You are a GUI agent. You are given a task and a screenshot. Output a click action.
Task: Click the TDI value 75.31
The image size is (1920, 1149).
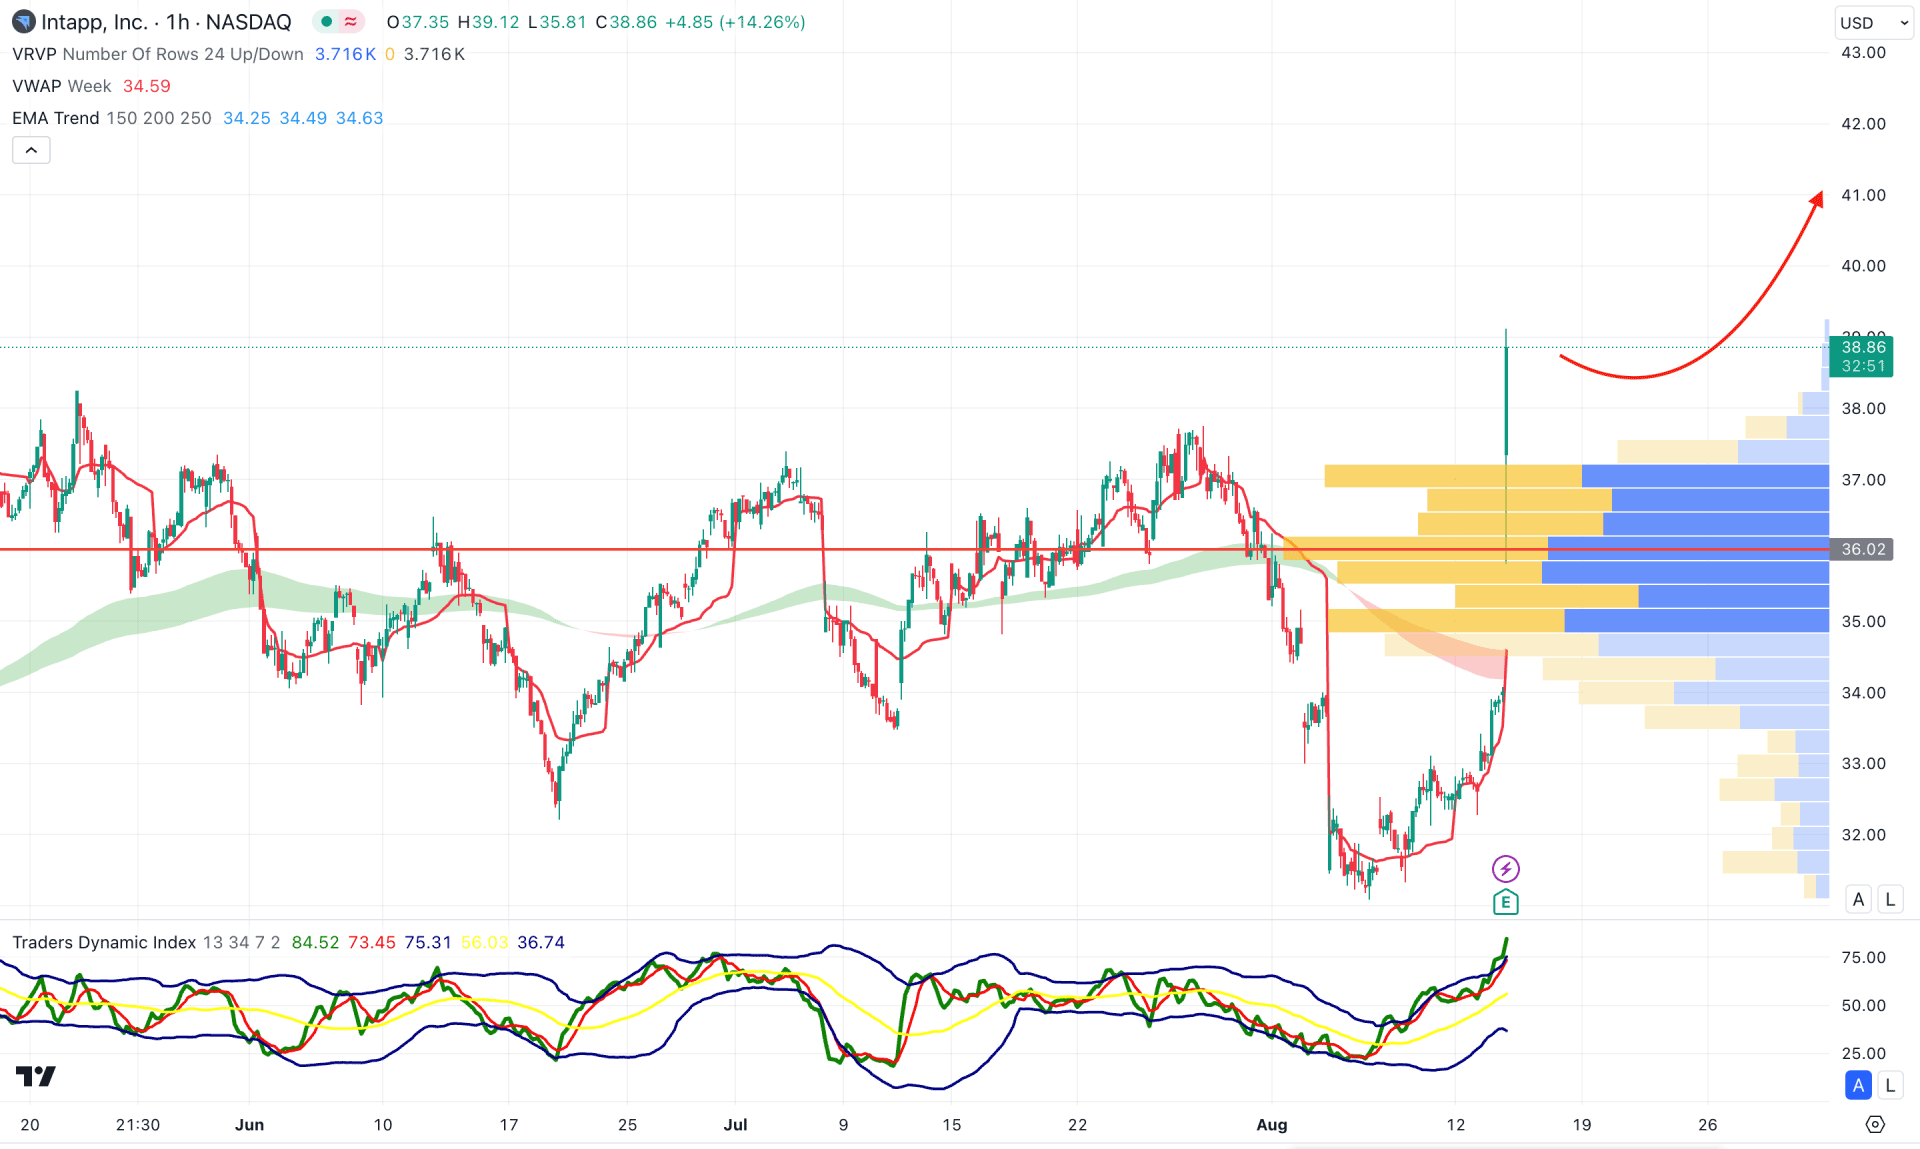428,942
